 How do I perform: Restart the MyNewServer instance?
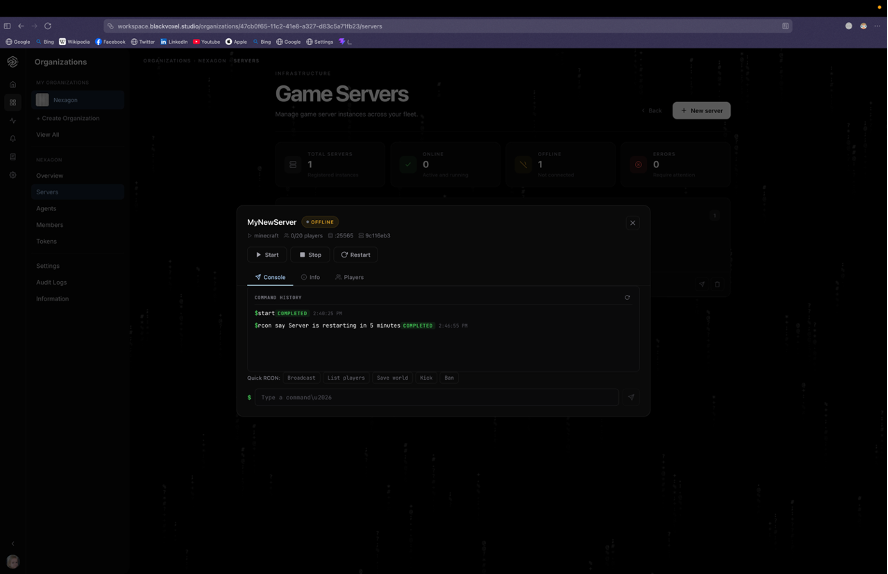pyautogui.click(x=356, y=255)
